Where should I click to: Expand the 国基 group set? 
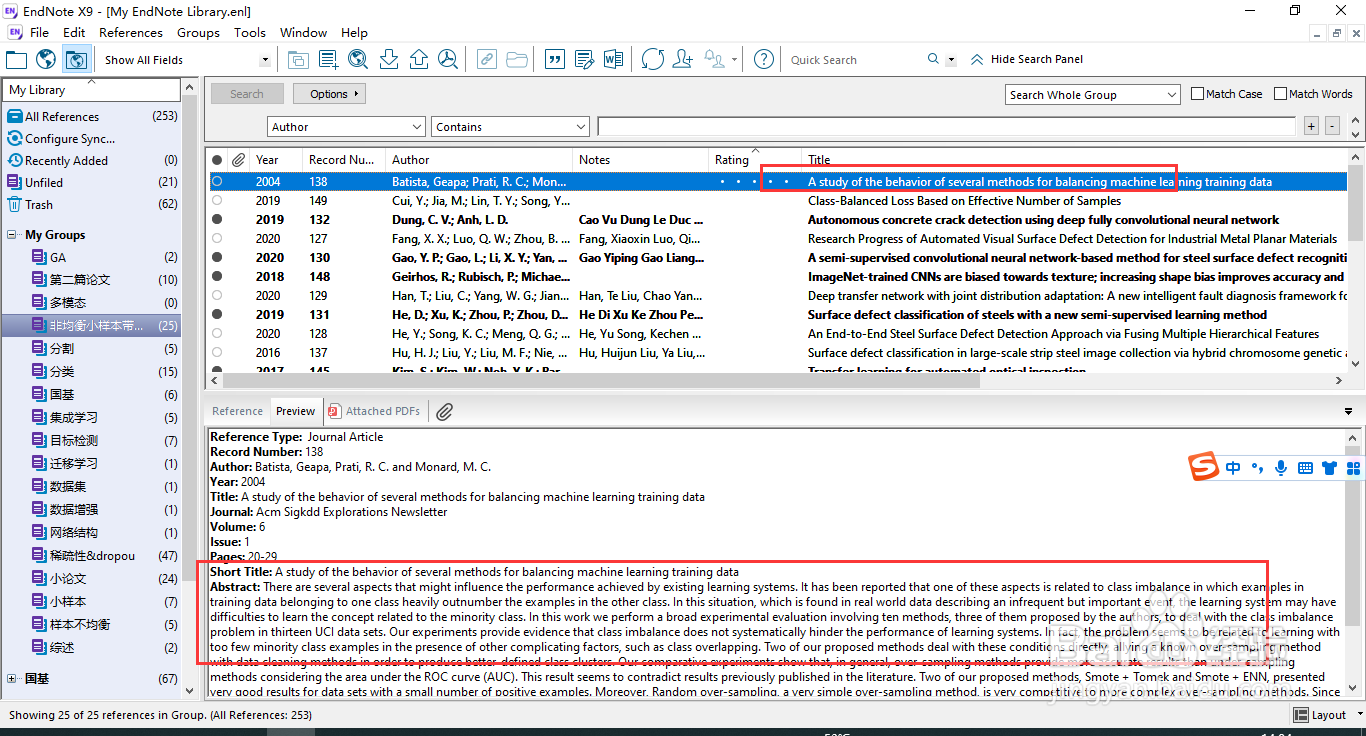[13, 679]
